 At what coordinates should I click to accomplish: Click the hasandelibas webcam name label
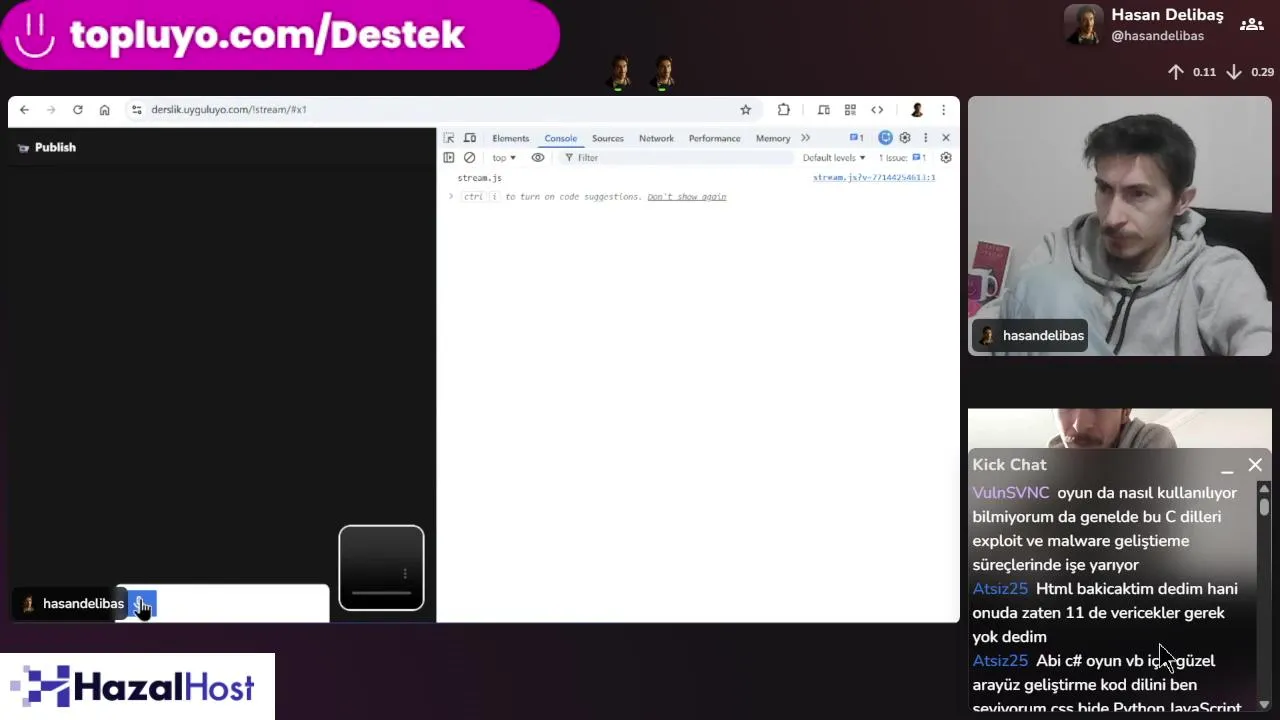pyautogui.click(x=1031, y=336)
